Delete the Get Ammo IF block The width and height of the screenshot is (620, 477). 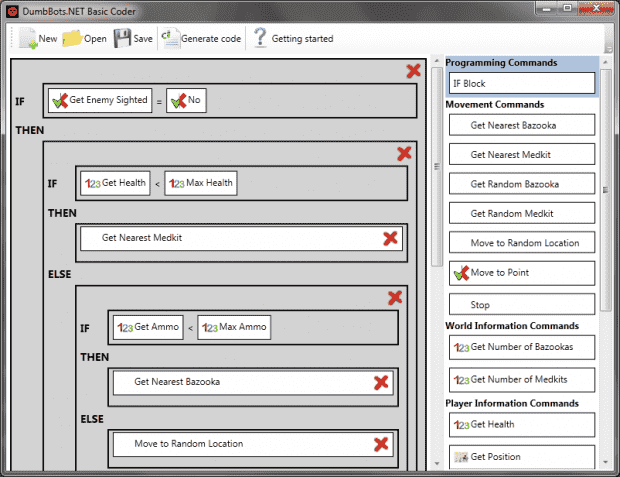click(x=395, y=297)
